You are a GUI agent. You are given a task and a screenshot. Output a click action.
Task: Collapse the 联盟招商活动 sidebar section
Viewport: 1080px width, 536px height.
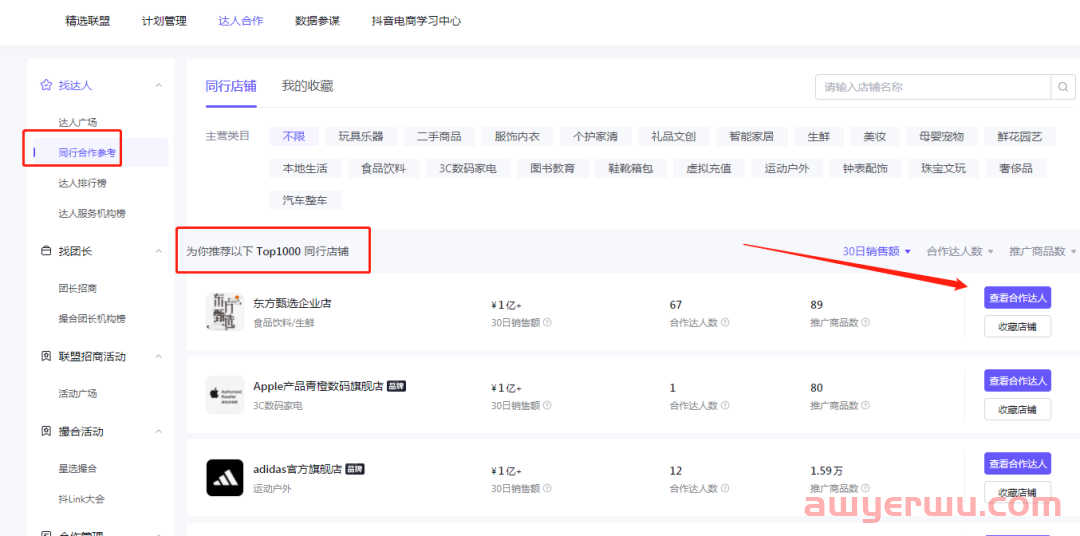158,357
